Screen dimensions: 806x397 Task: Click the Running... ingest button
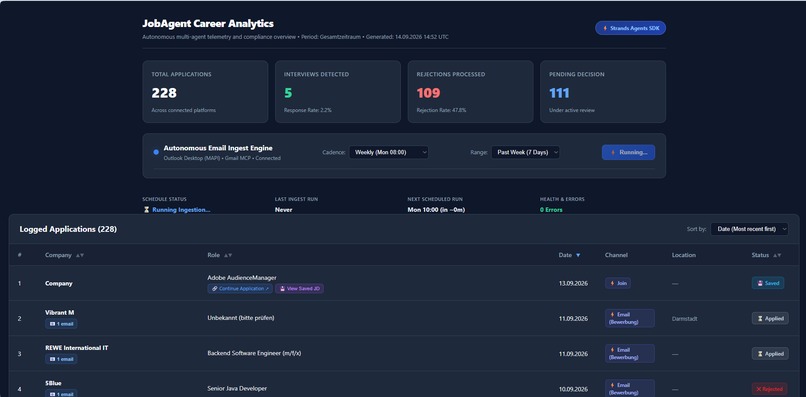(628, 152)
